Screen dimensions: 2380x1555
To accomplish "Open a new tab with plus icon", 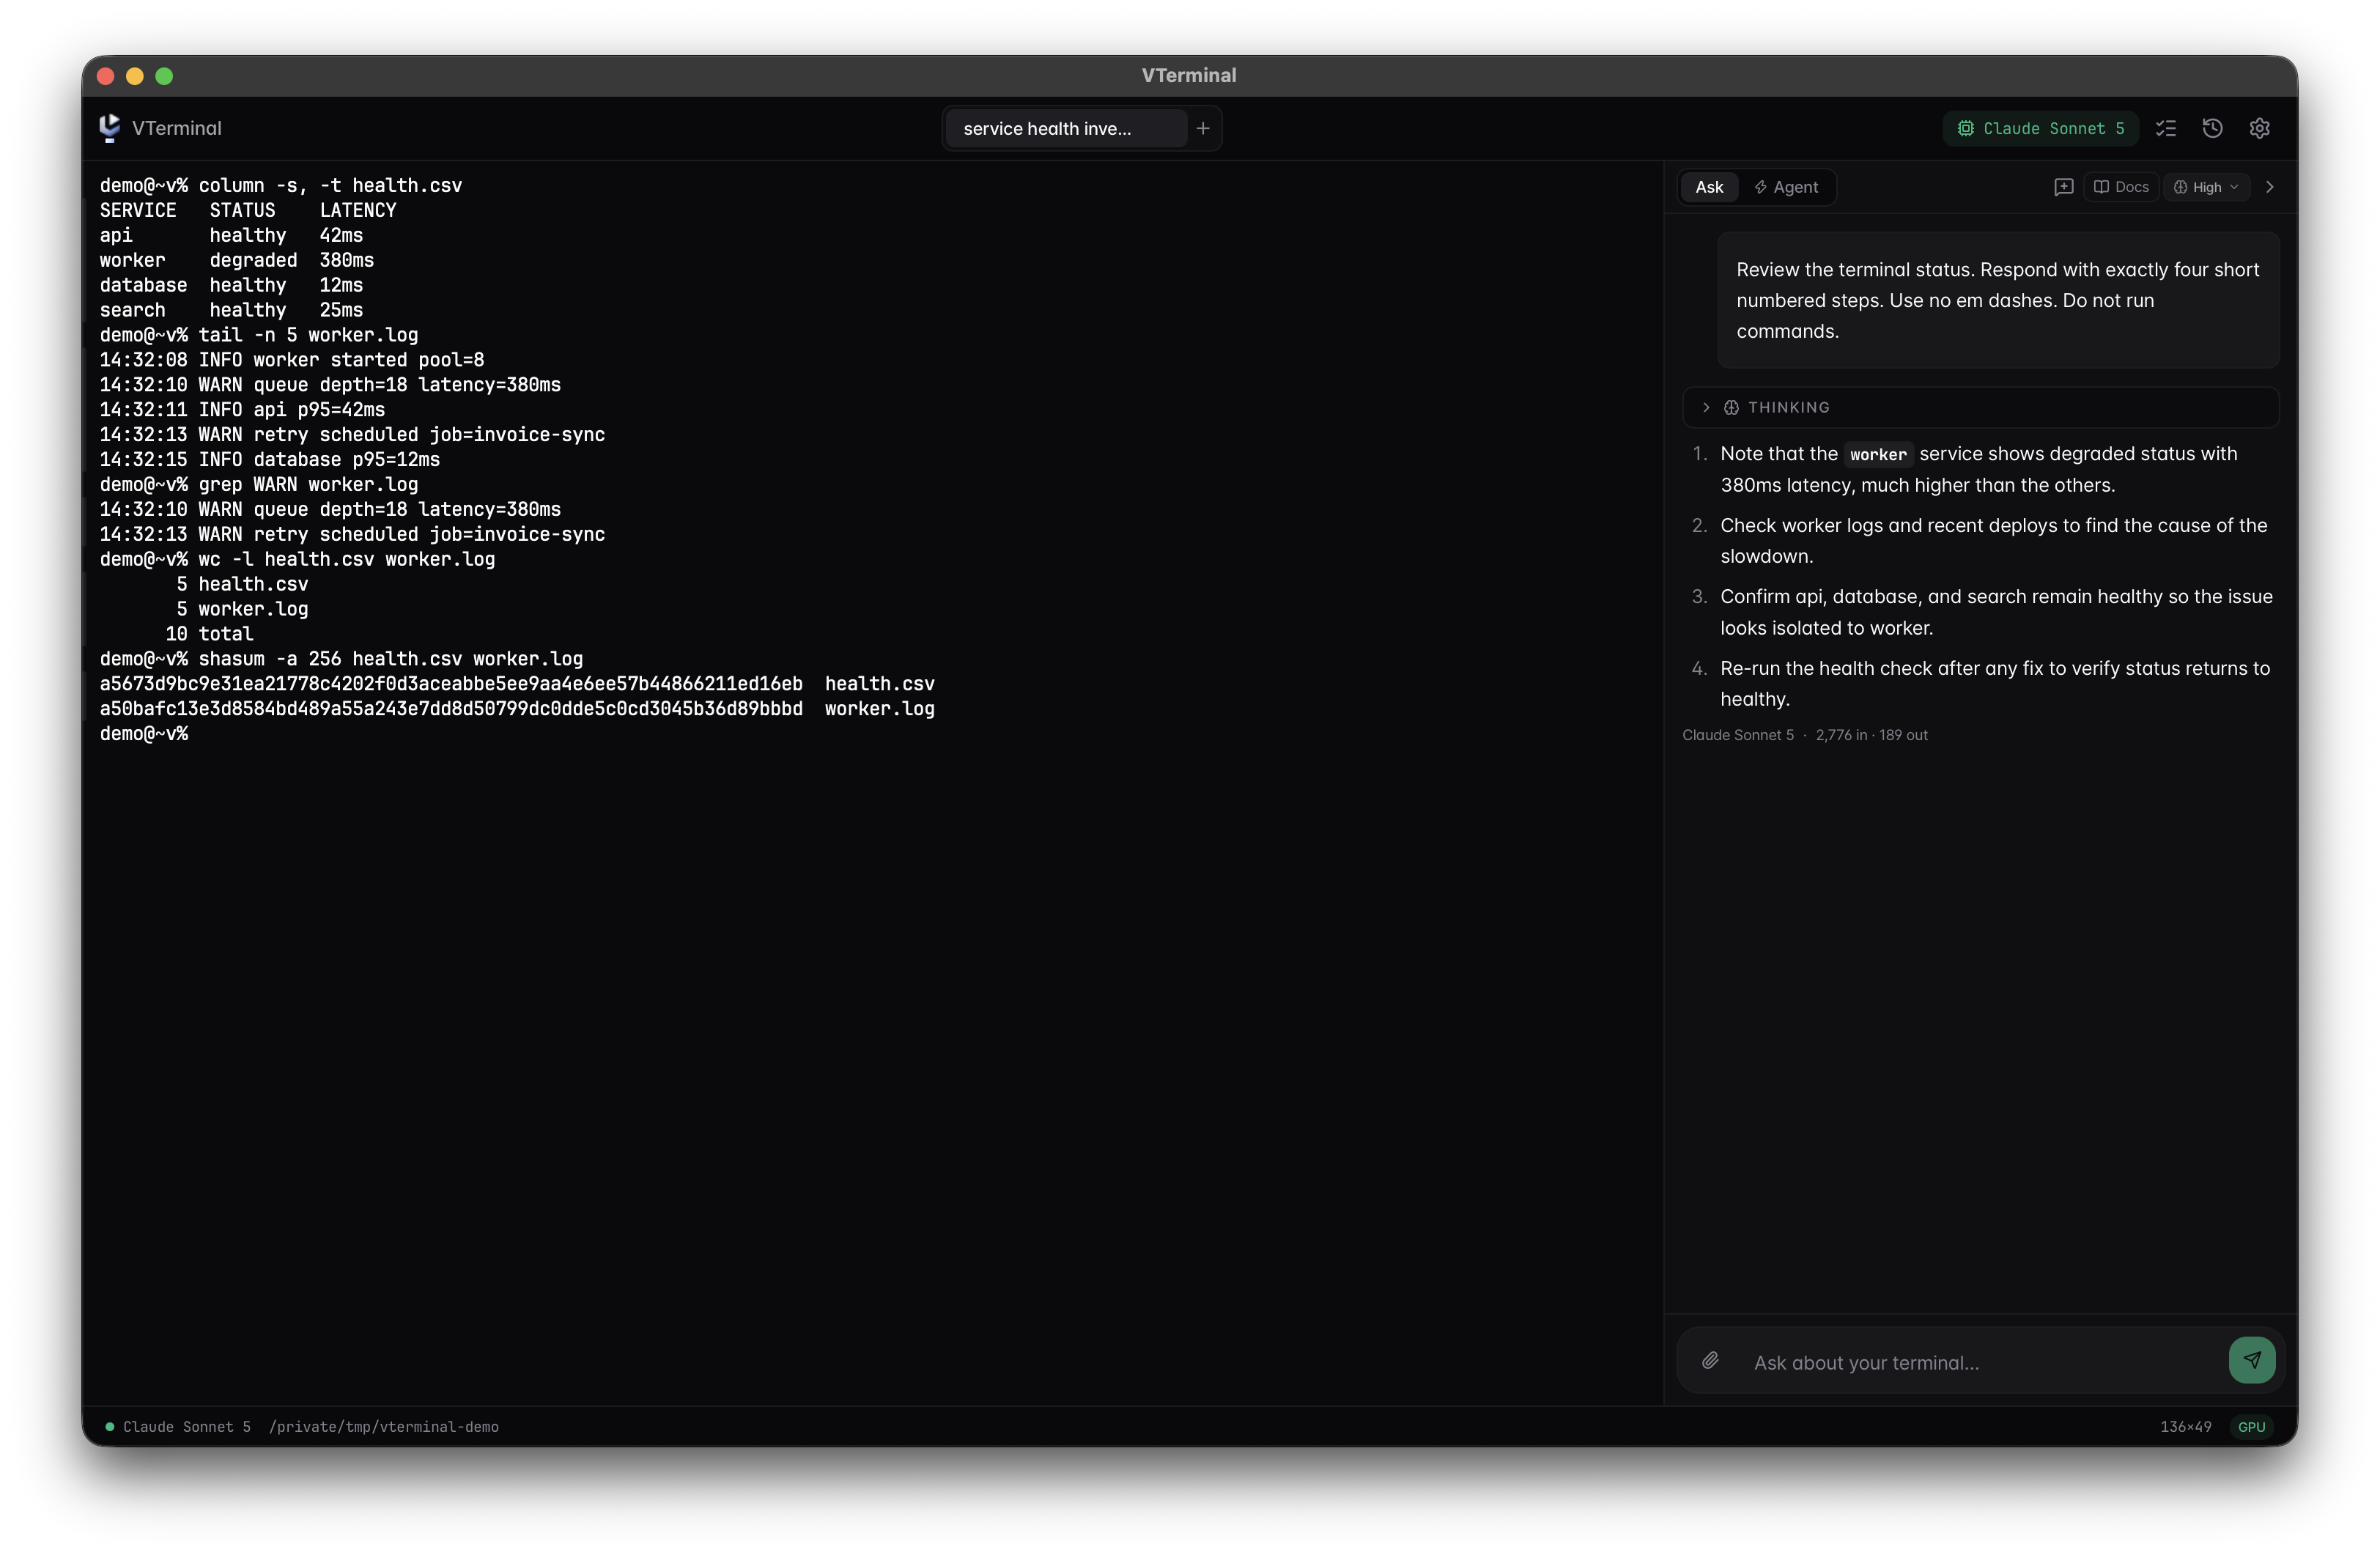I will click(x=1203, y=128).
